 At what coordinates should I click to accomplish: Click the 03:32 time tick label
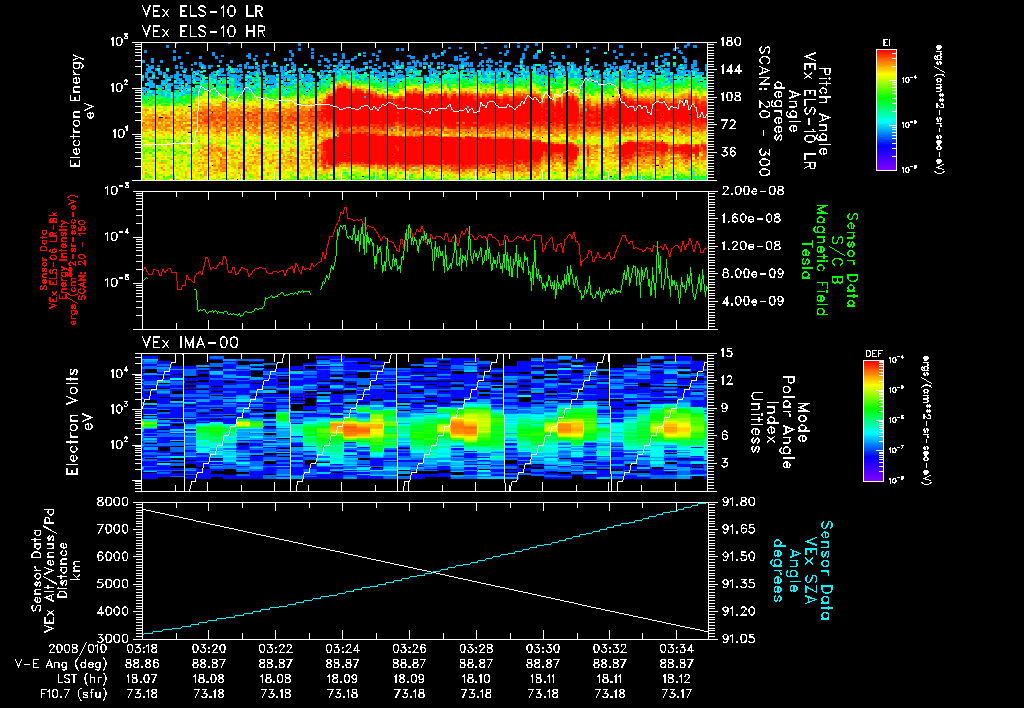tap(610, 650)
